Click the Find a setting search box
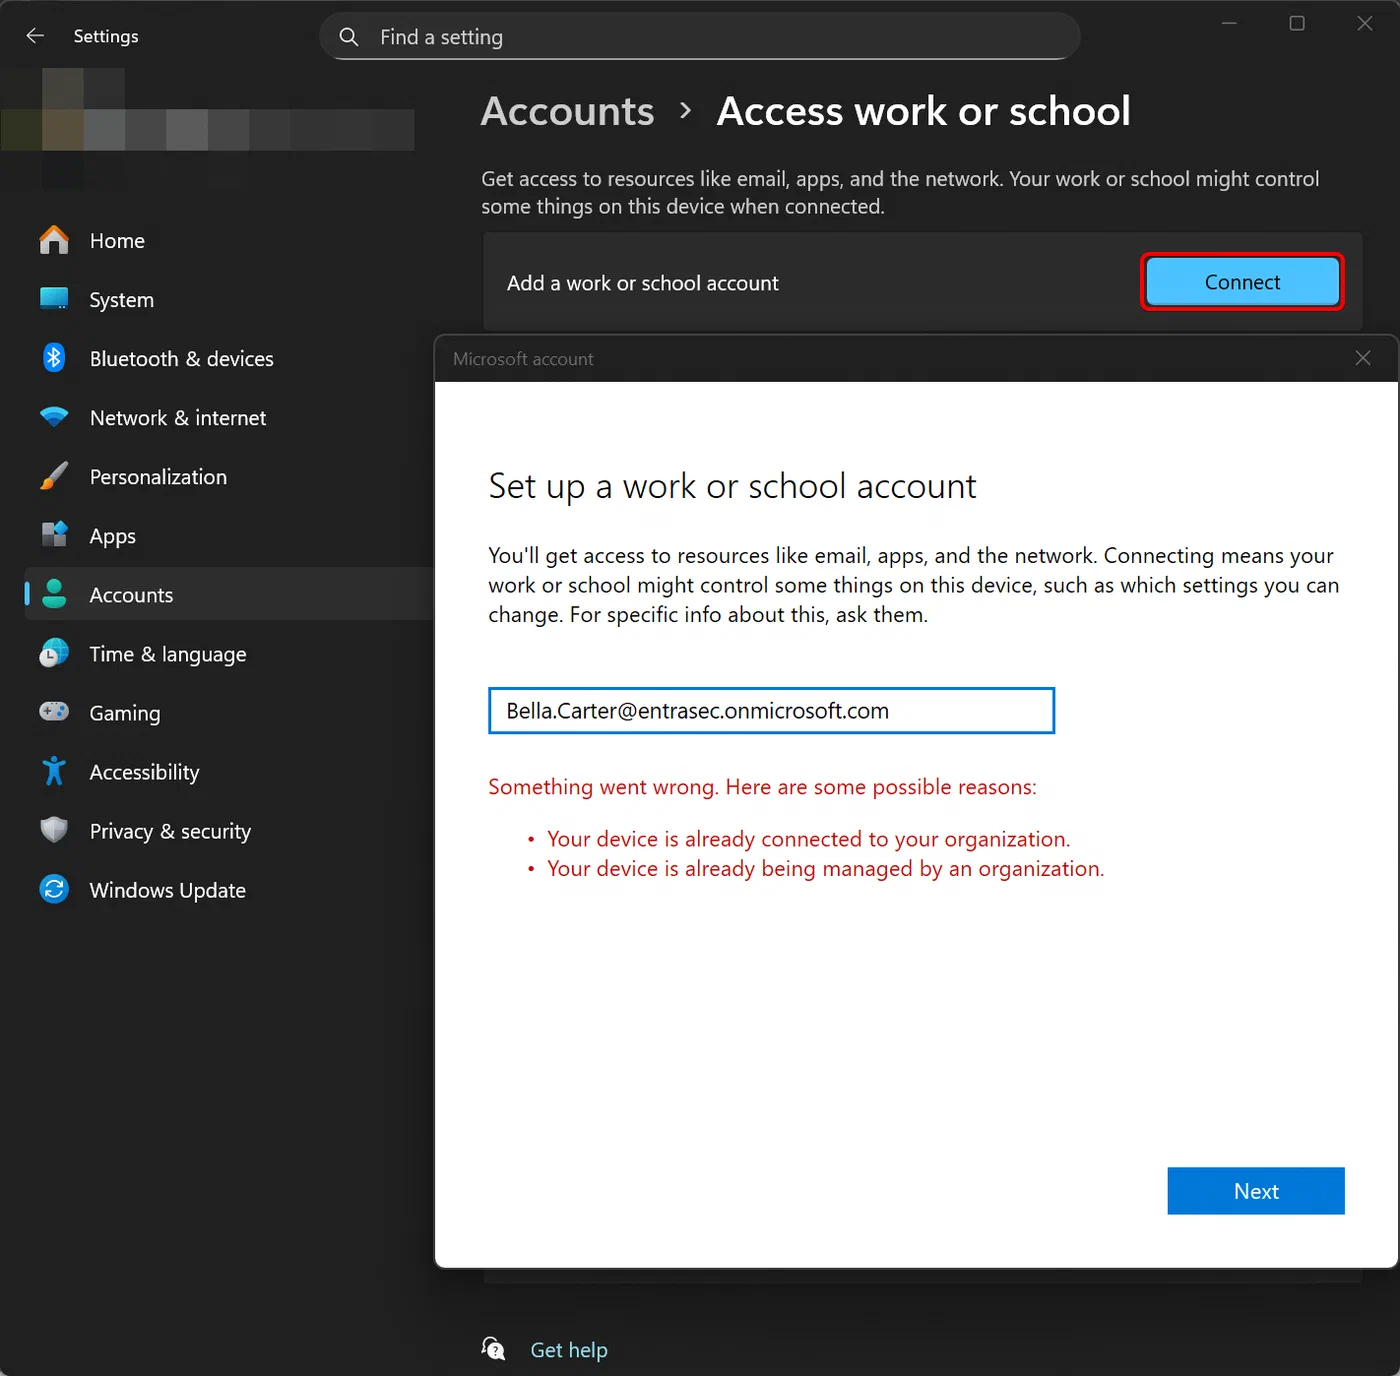The width and height of the screenshot is (1400, 1376). [700, 37]
